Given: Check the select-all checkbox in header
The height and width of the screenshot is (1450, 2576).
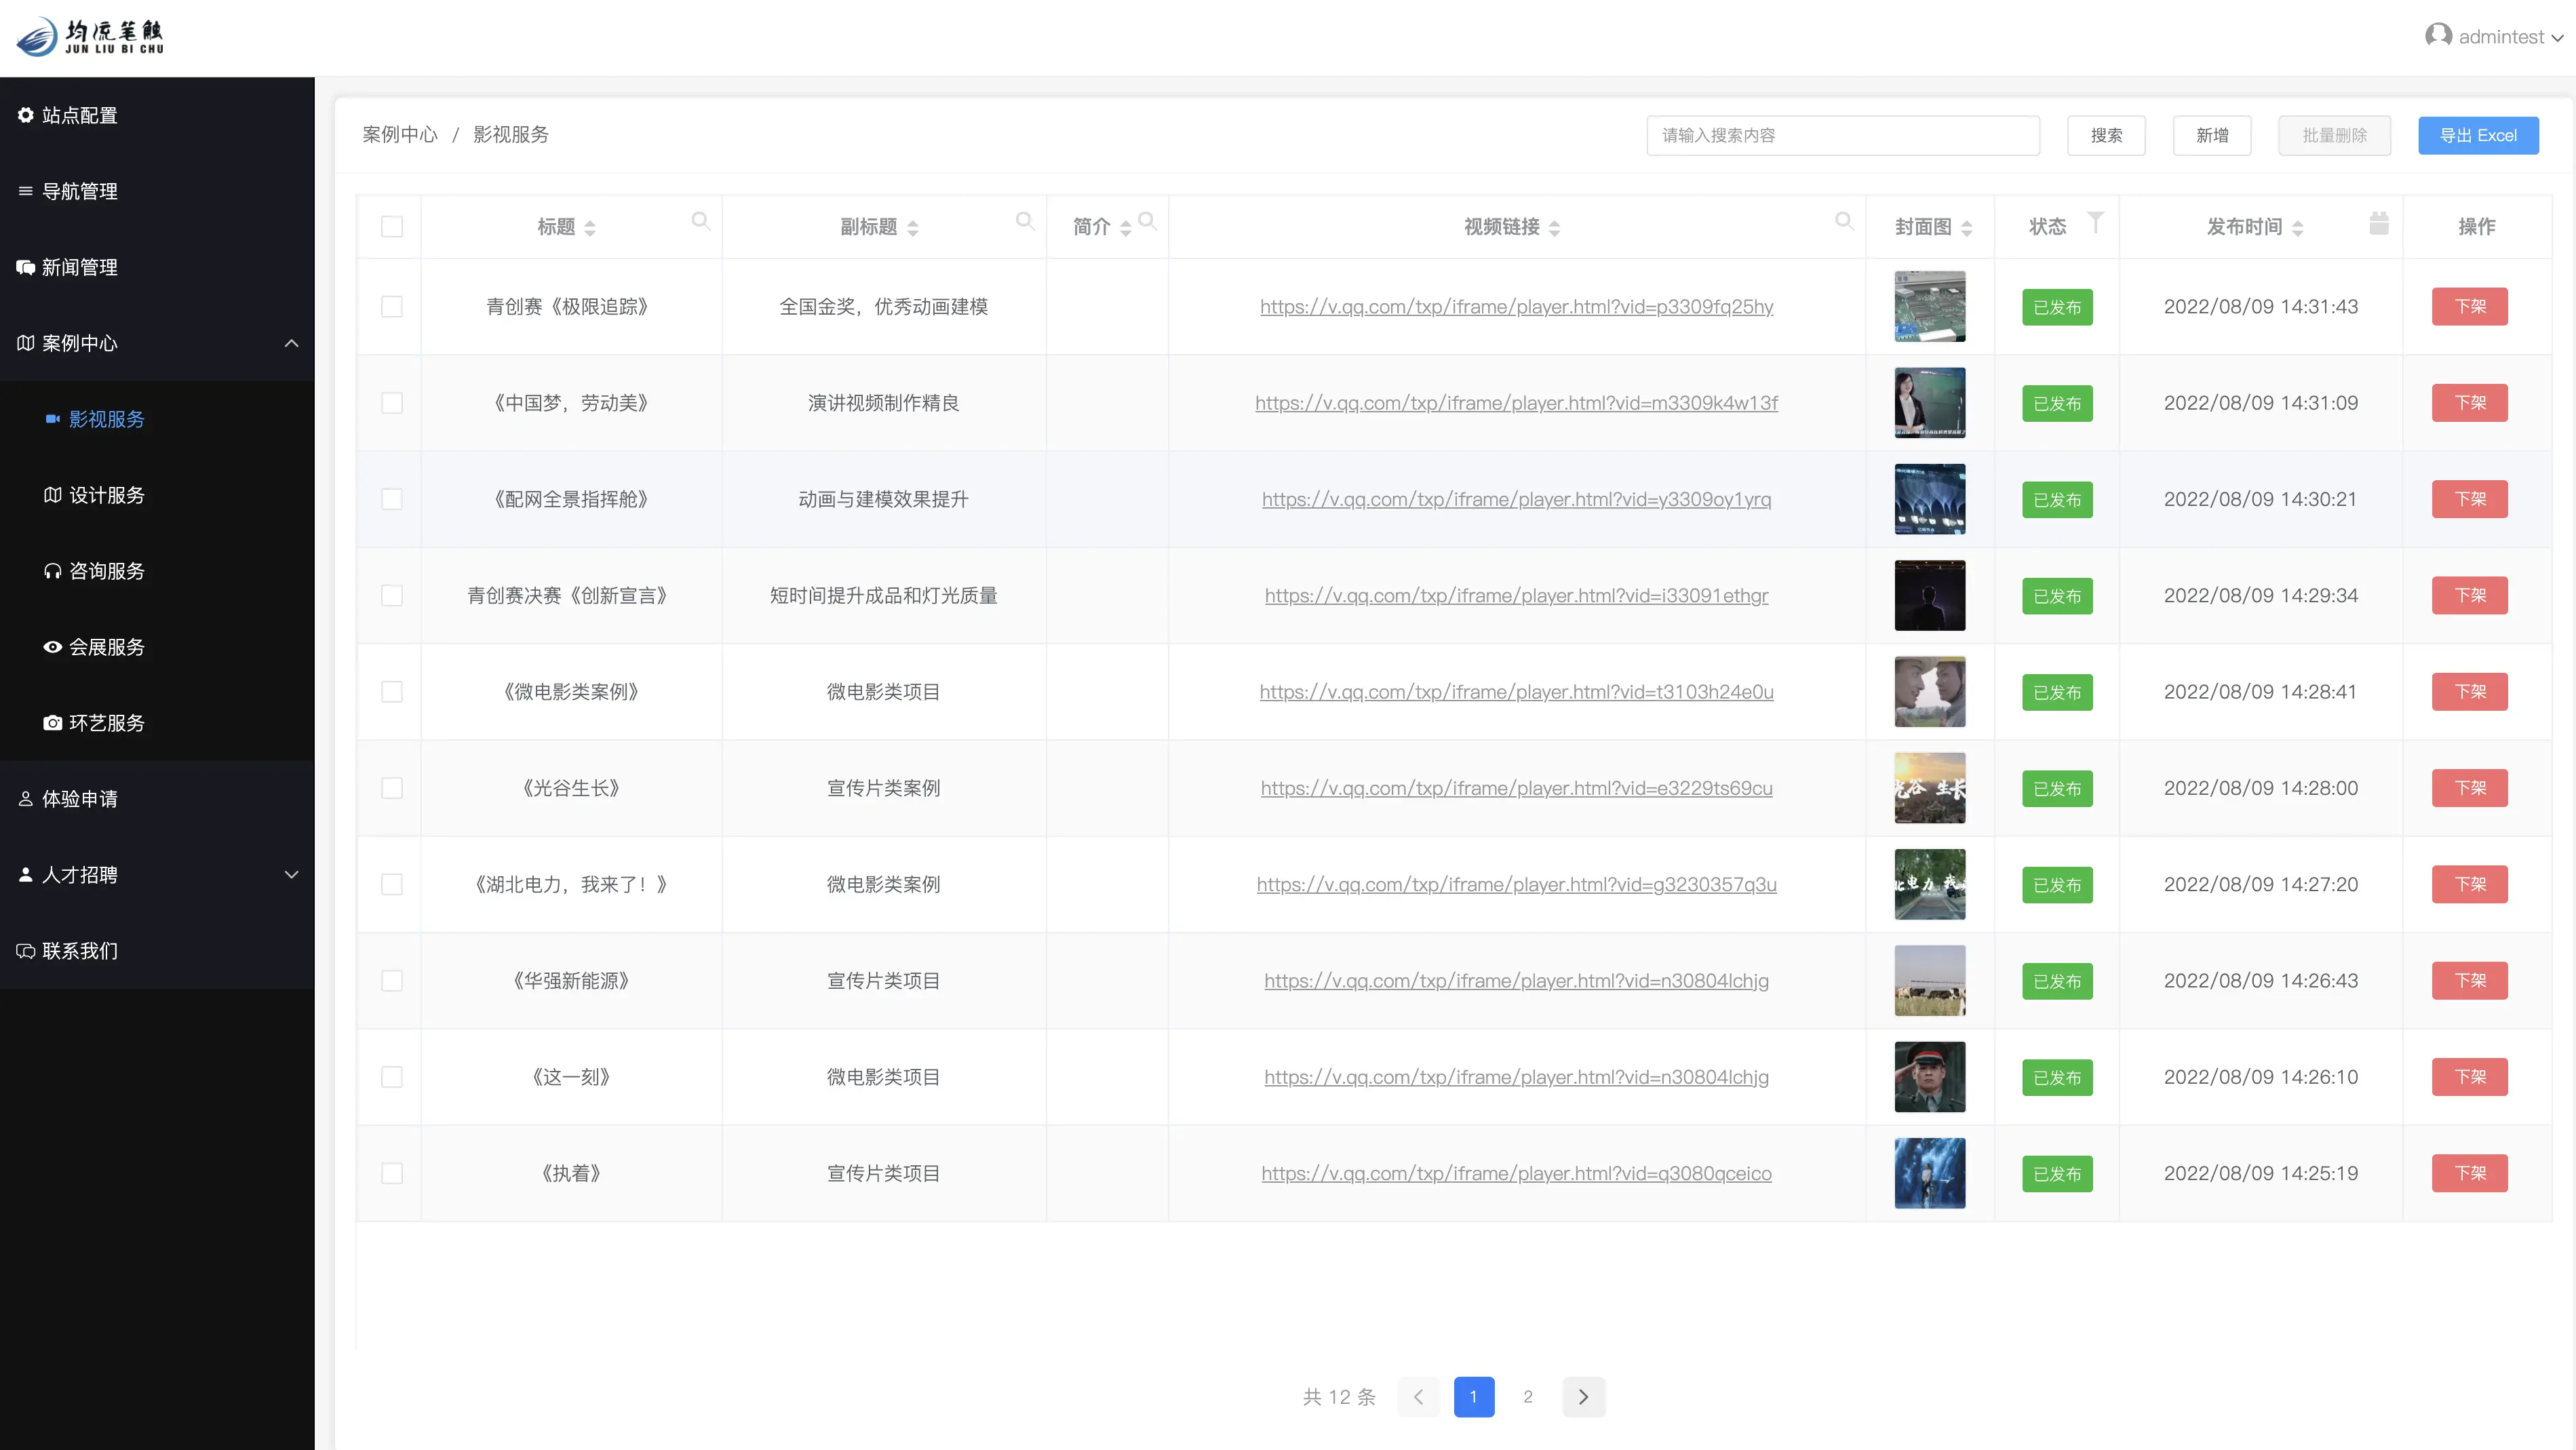Looking at the screenshot, I should [392, 227].
